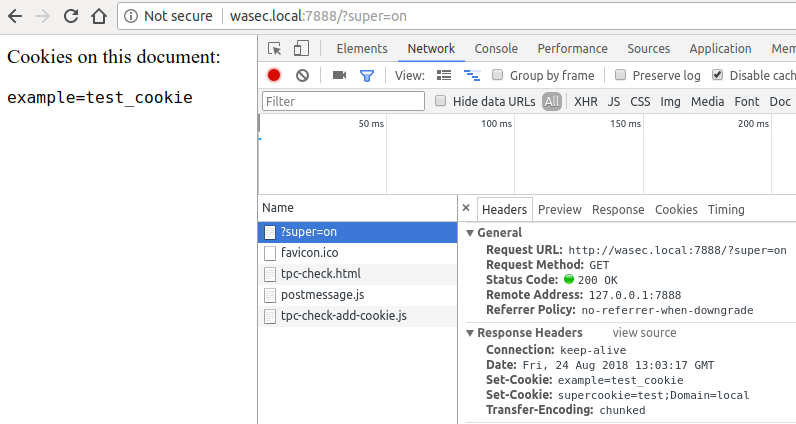Stop recording network log with red button

(274, 75)
